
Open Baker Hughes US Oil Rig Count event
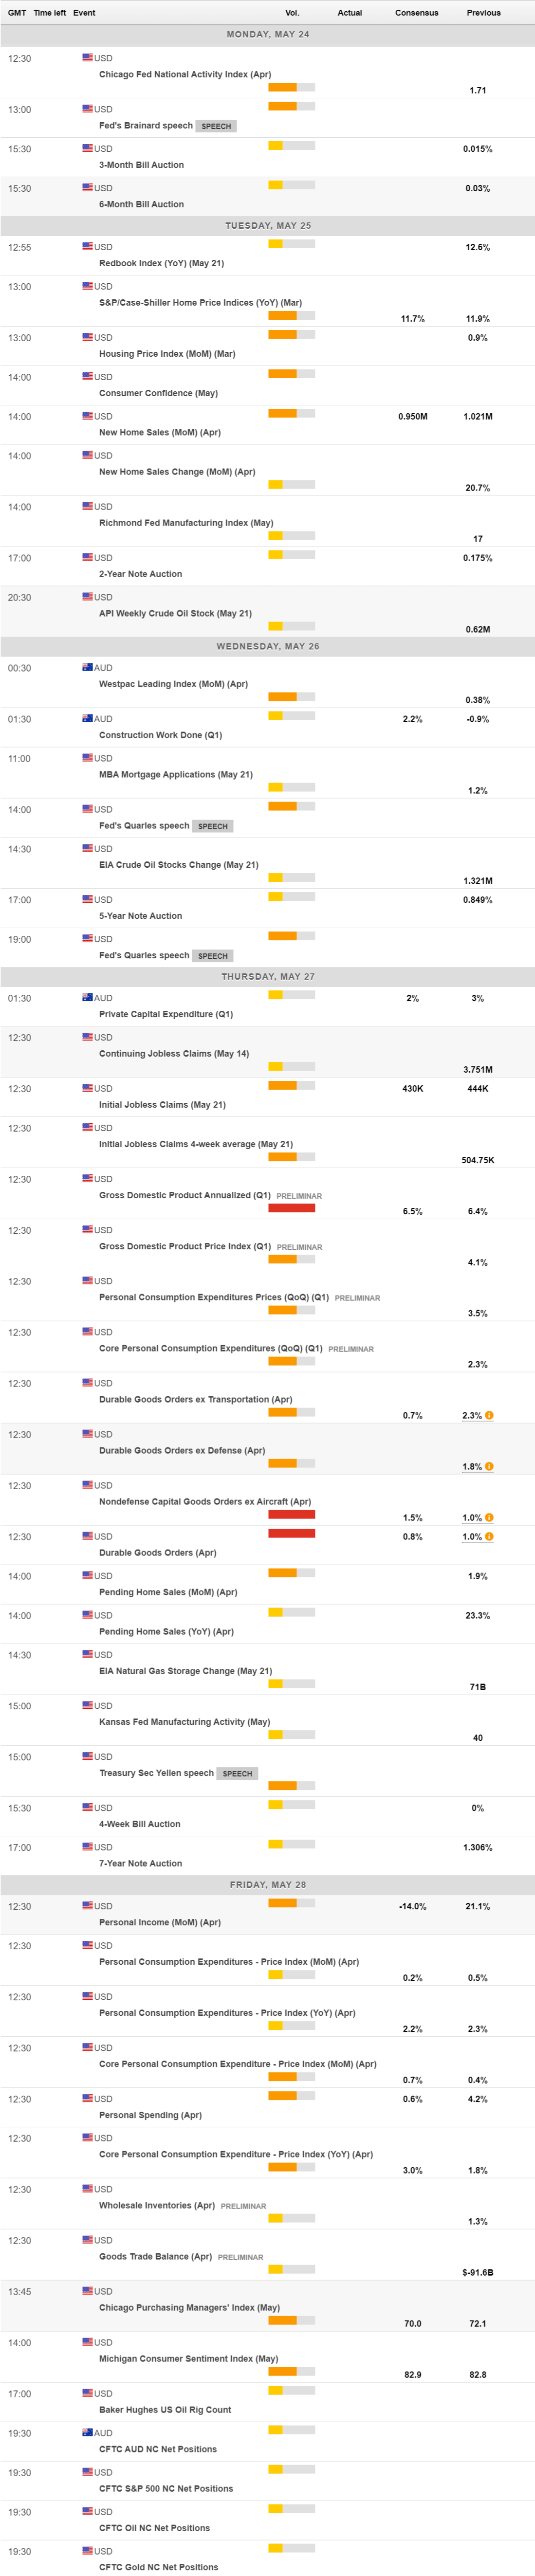(165, 2410)
